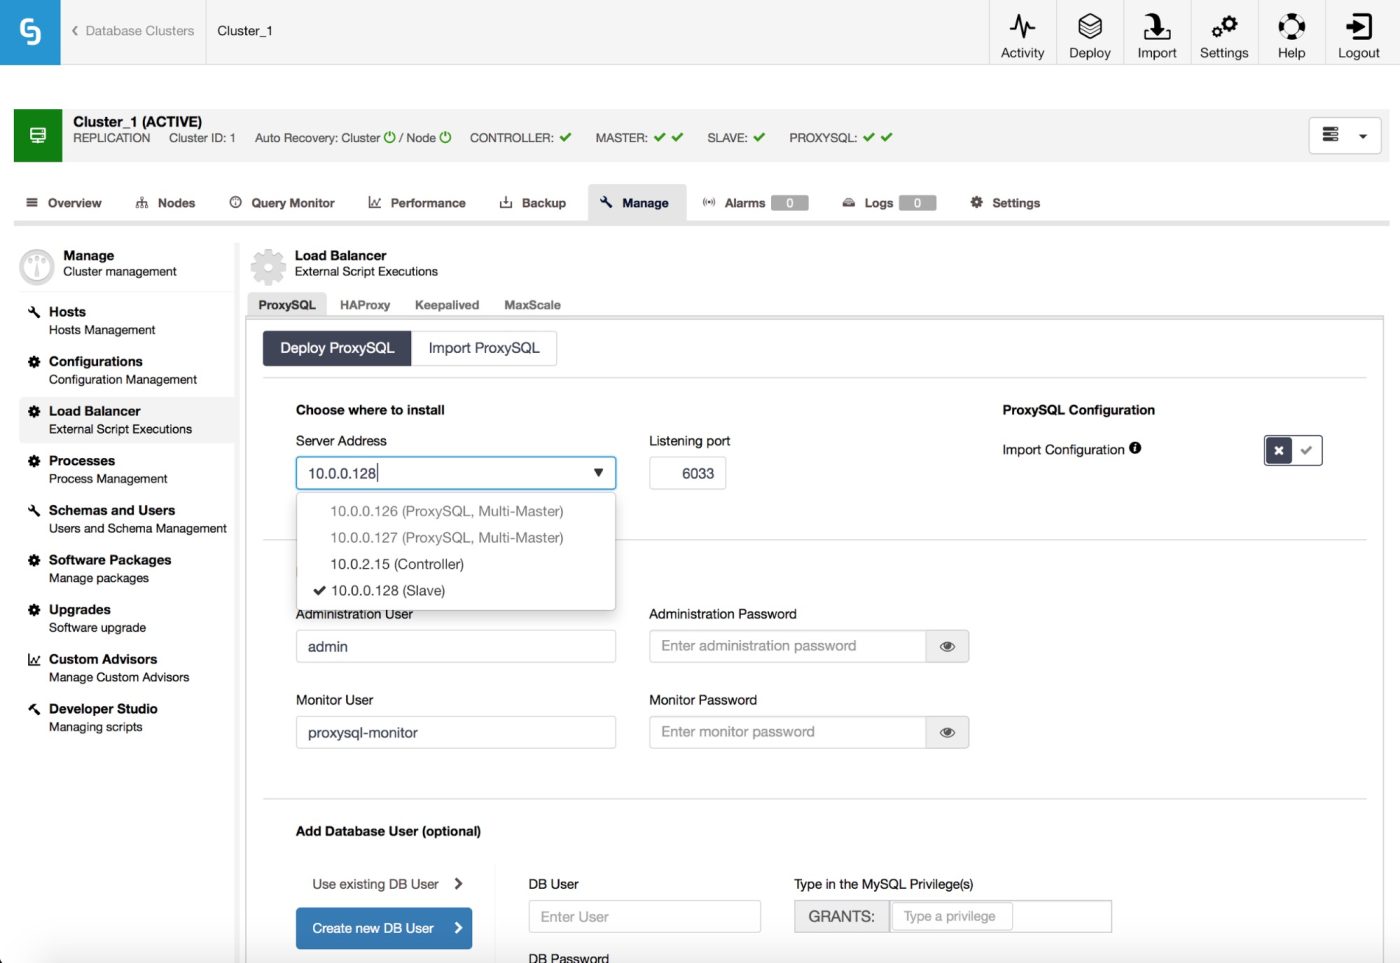The width and height of the screenshot is (1400, 963).
Task: Open the Activity panel icon
Action: pos(1022,27)
